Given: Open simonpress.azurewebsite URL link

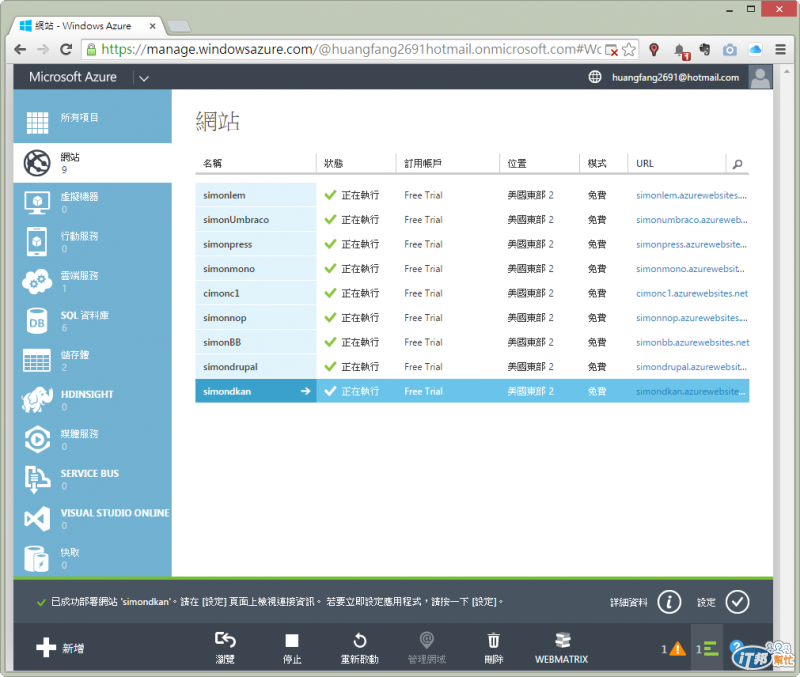Looking at the screenshot, I should click(691, 244).
